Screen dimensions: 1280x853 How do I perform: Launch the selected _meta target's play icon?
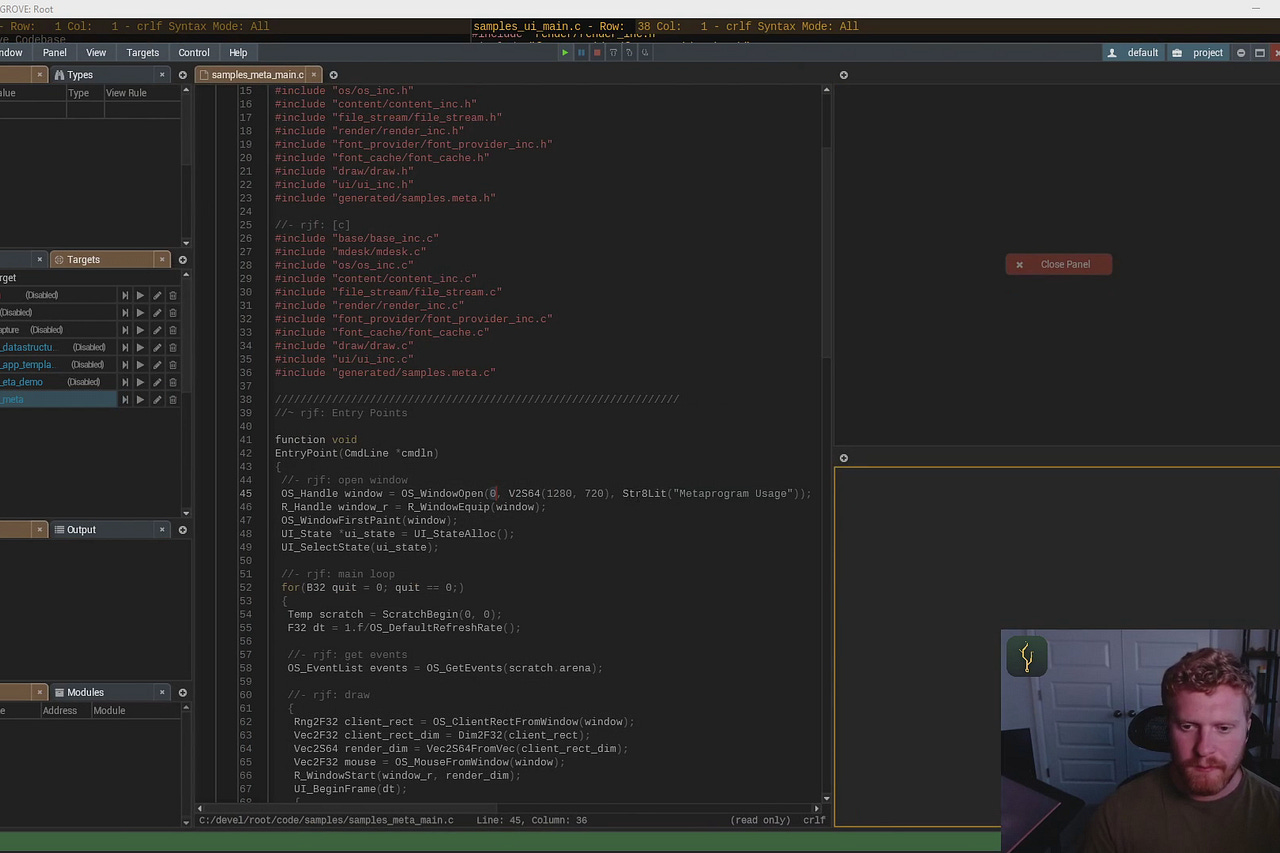click(140, 399)
